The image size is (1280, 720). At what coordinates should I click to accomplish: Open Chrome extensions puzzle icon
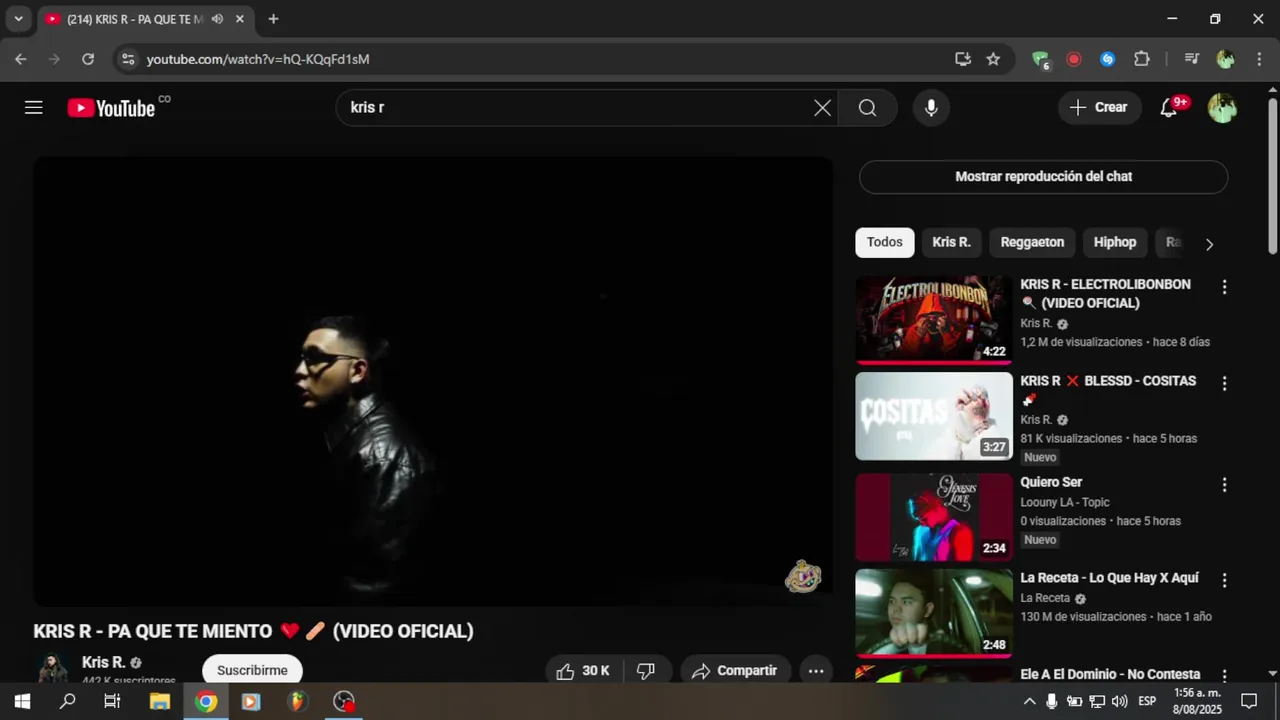[x=1142, y=59]
